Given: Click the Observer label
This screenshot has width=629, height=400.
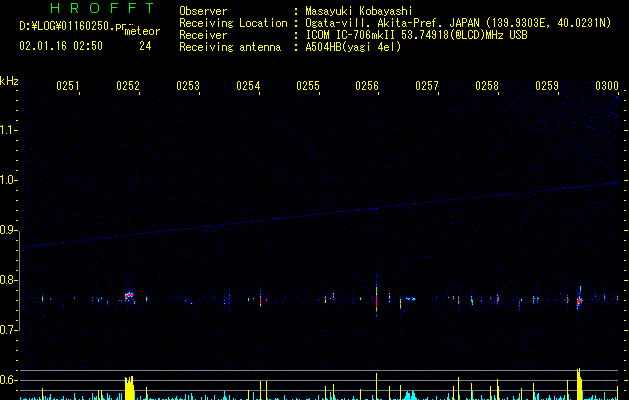Looking at the screenshot, I should (x=203, y=11).
